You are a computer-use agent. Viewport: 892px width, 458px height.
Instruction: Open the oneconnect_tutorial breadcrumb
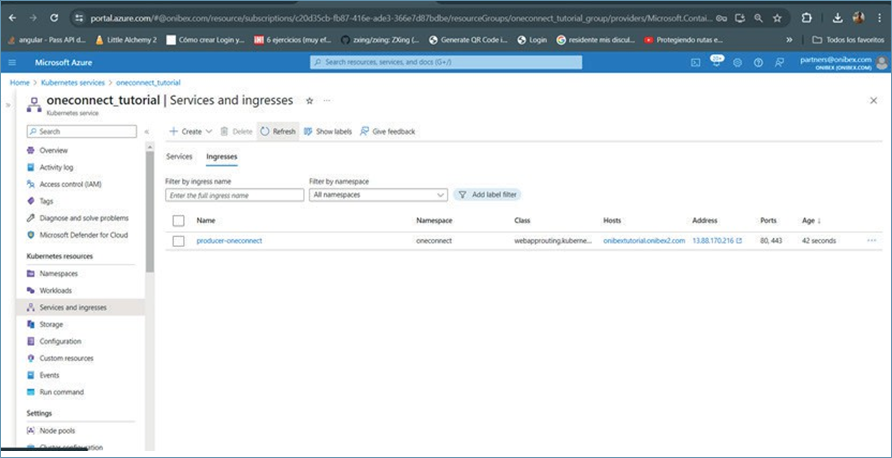click(148, 82)
